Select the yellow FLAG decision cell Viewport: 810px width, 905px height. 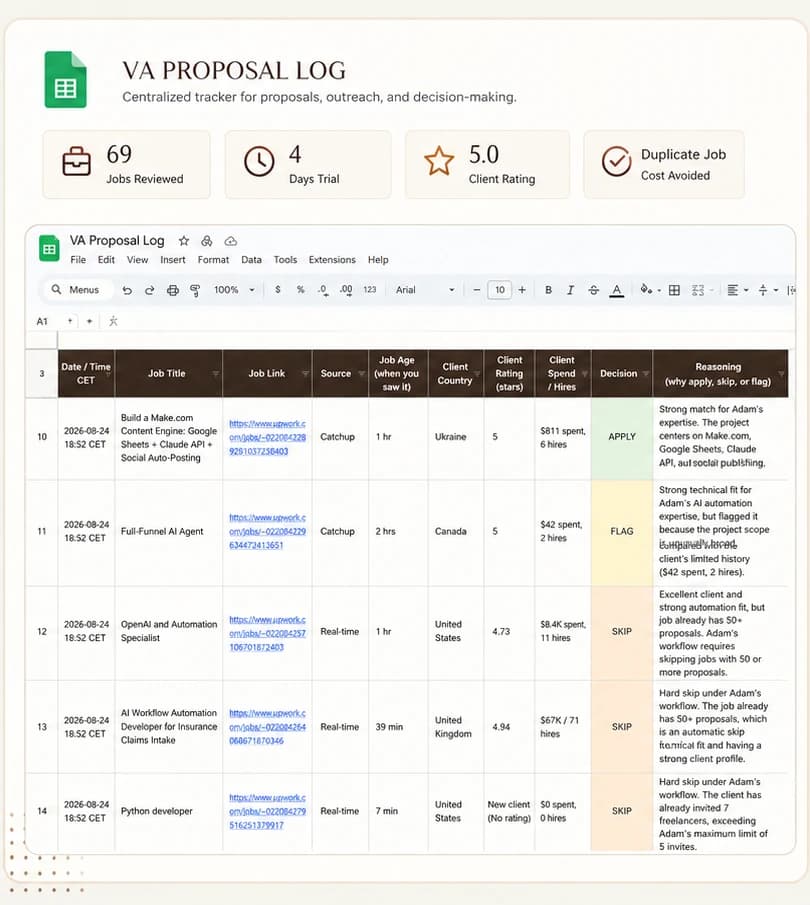click(622, 532)
